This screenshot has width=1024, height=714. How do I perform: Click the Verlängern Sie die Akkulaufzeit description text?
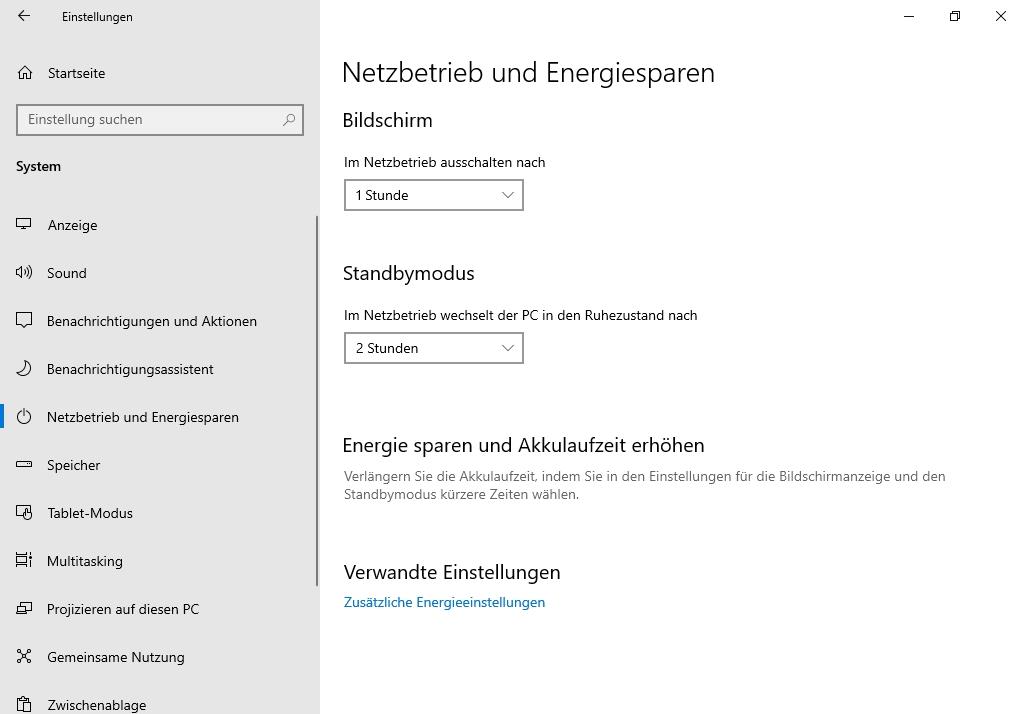click(x=645, y=485)
